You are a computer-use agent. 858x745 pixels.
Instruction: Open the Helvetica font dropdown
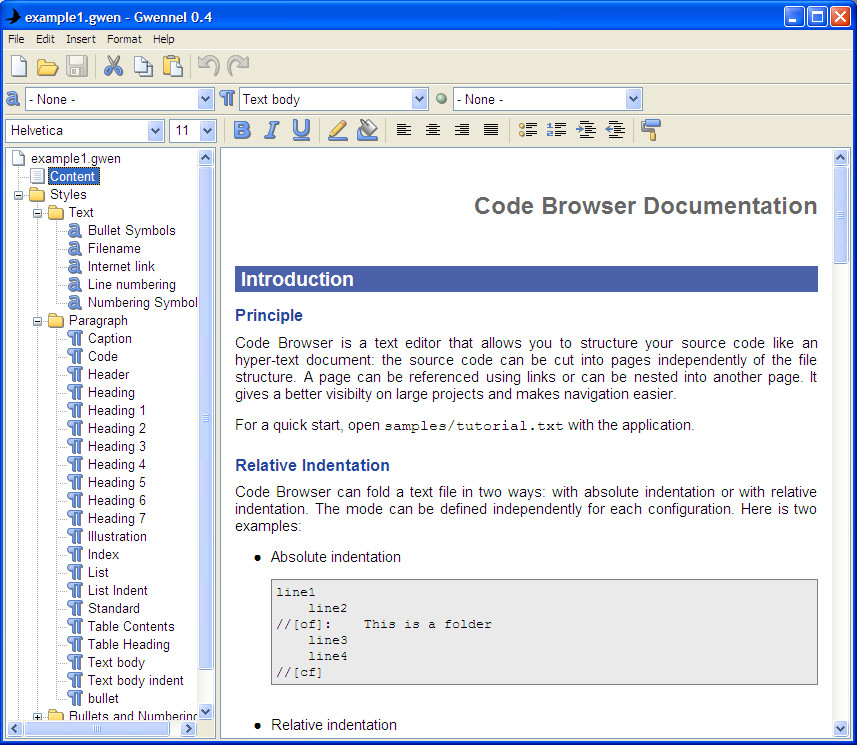tap(155, 131)
